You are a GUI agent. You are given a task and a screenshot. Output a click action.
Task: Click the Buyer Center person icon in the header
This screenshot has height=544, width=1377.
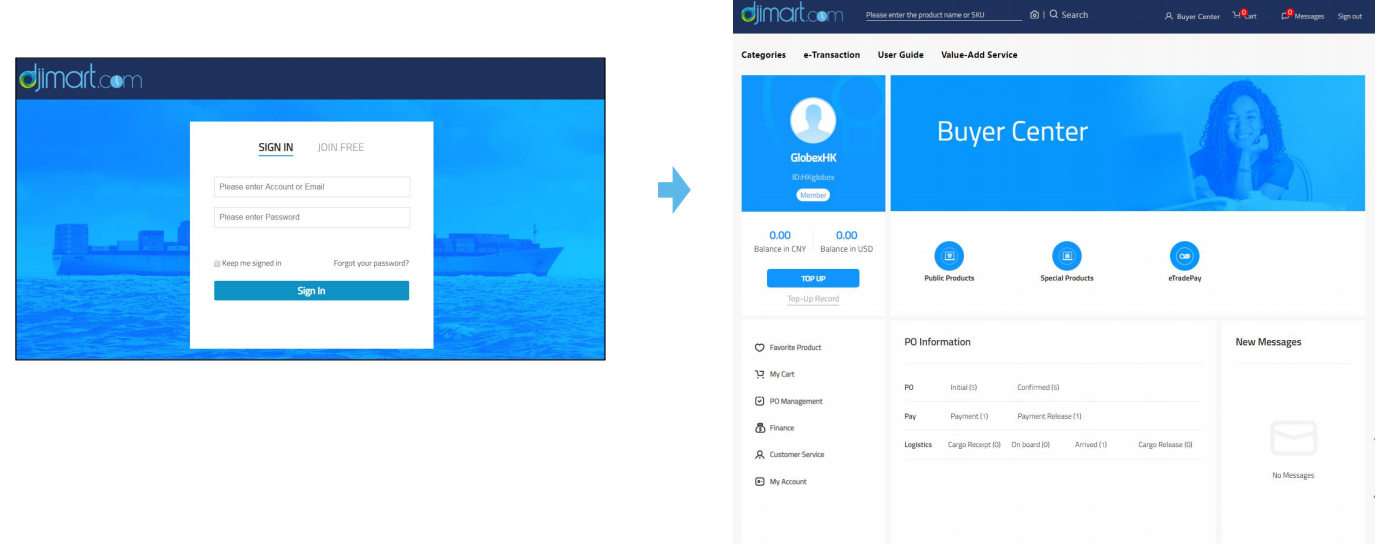[x=1169, y=16]
